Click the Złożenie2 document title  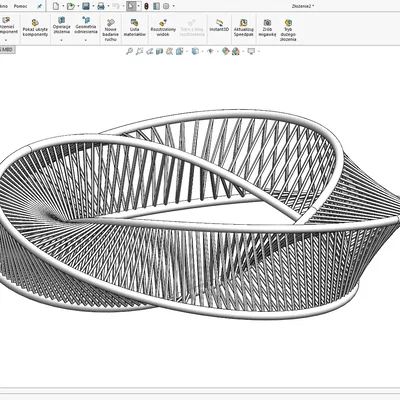point(303,6)
